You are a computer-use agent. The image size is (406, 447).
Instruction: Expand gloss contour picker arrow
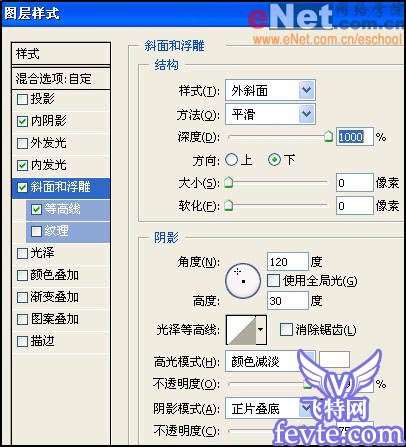261,330
